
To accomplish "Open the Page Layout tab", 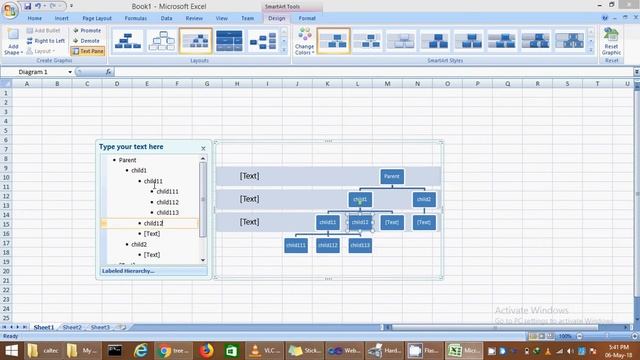I will coord(97,18).
